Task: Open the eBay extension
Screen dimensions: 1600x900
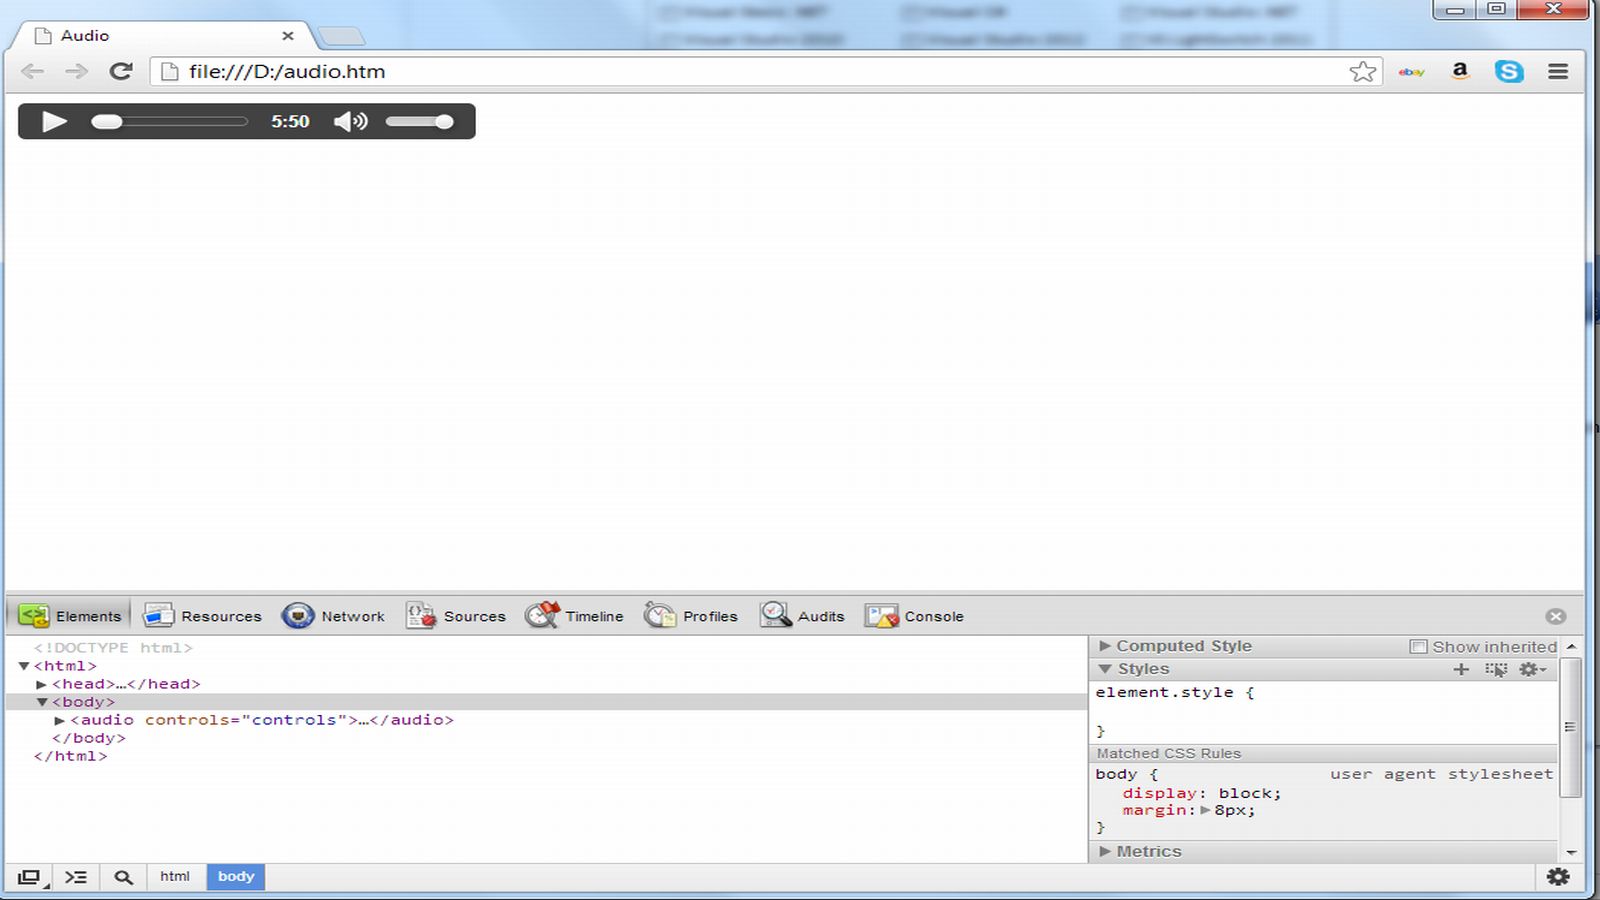Action: [1412, 72]
